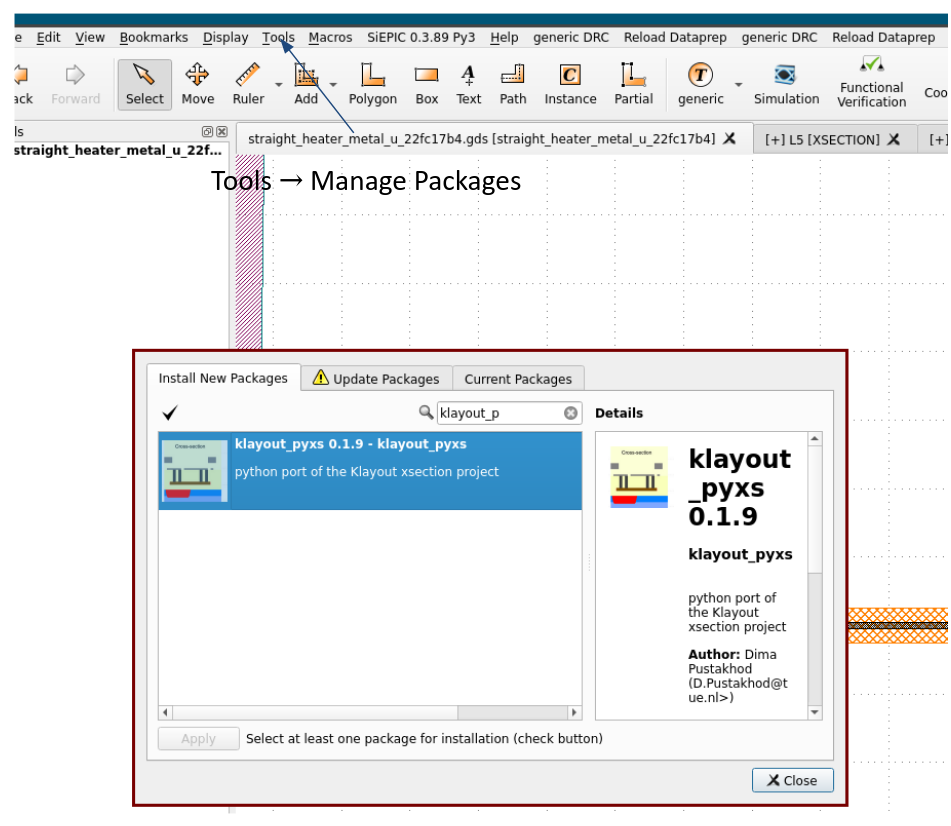Select the Path tool
951x826 pixels.
coord(512,84)
